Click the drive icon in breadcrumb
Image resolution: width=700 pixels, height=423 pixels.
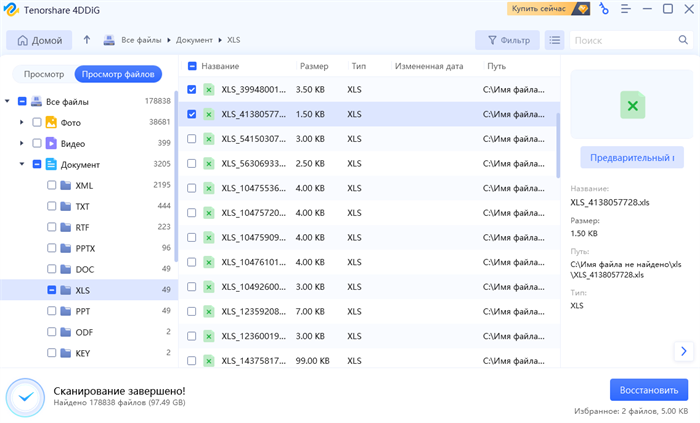coord(109,40)
